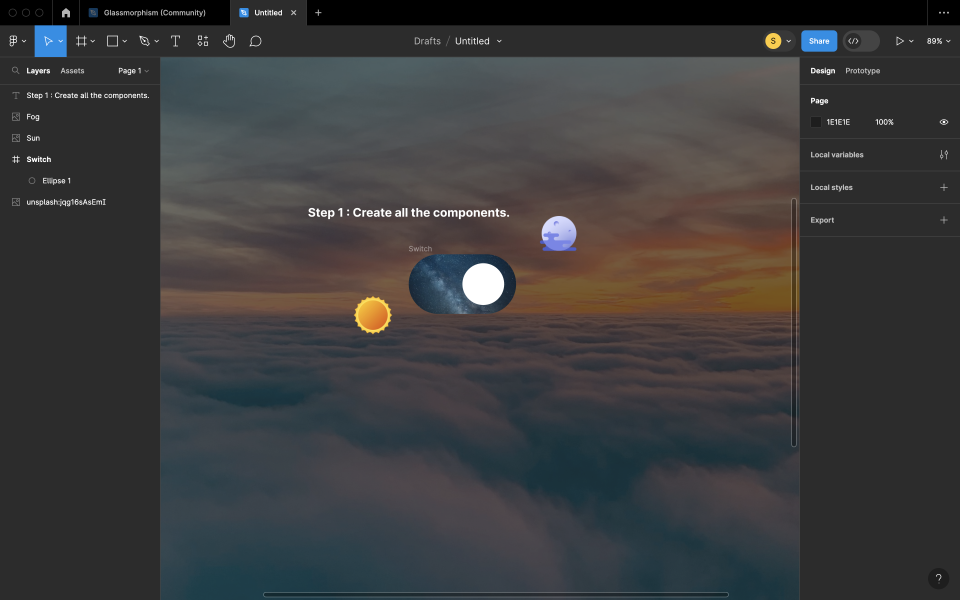Open the Untitled file name dropdown
This screenshot has height=600, width=960.
(x=478, y=41)
